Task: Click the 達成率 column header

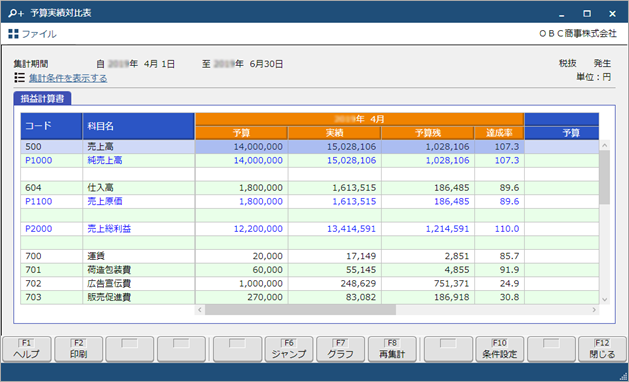Action: (x=499, y=133)
